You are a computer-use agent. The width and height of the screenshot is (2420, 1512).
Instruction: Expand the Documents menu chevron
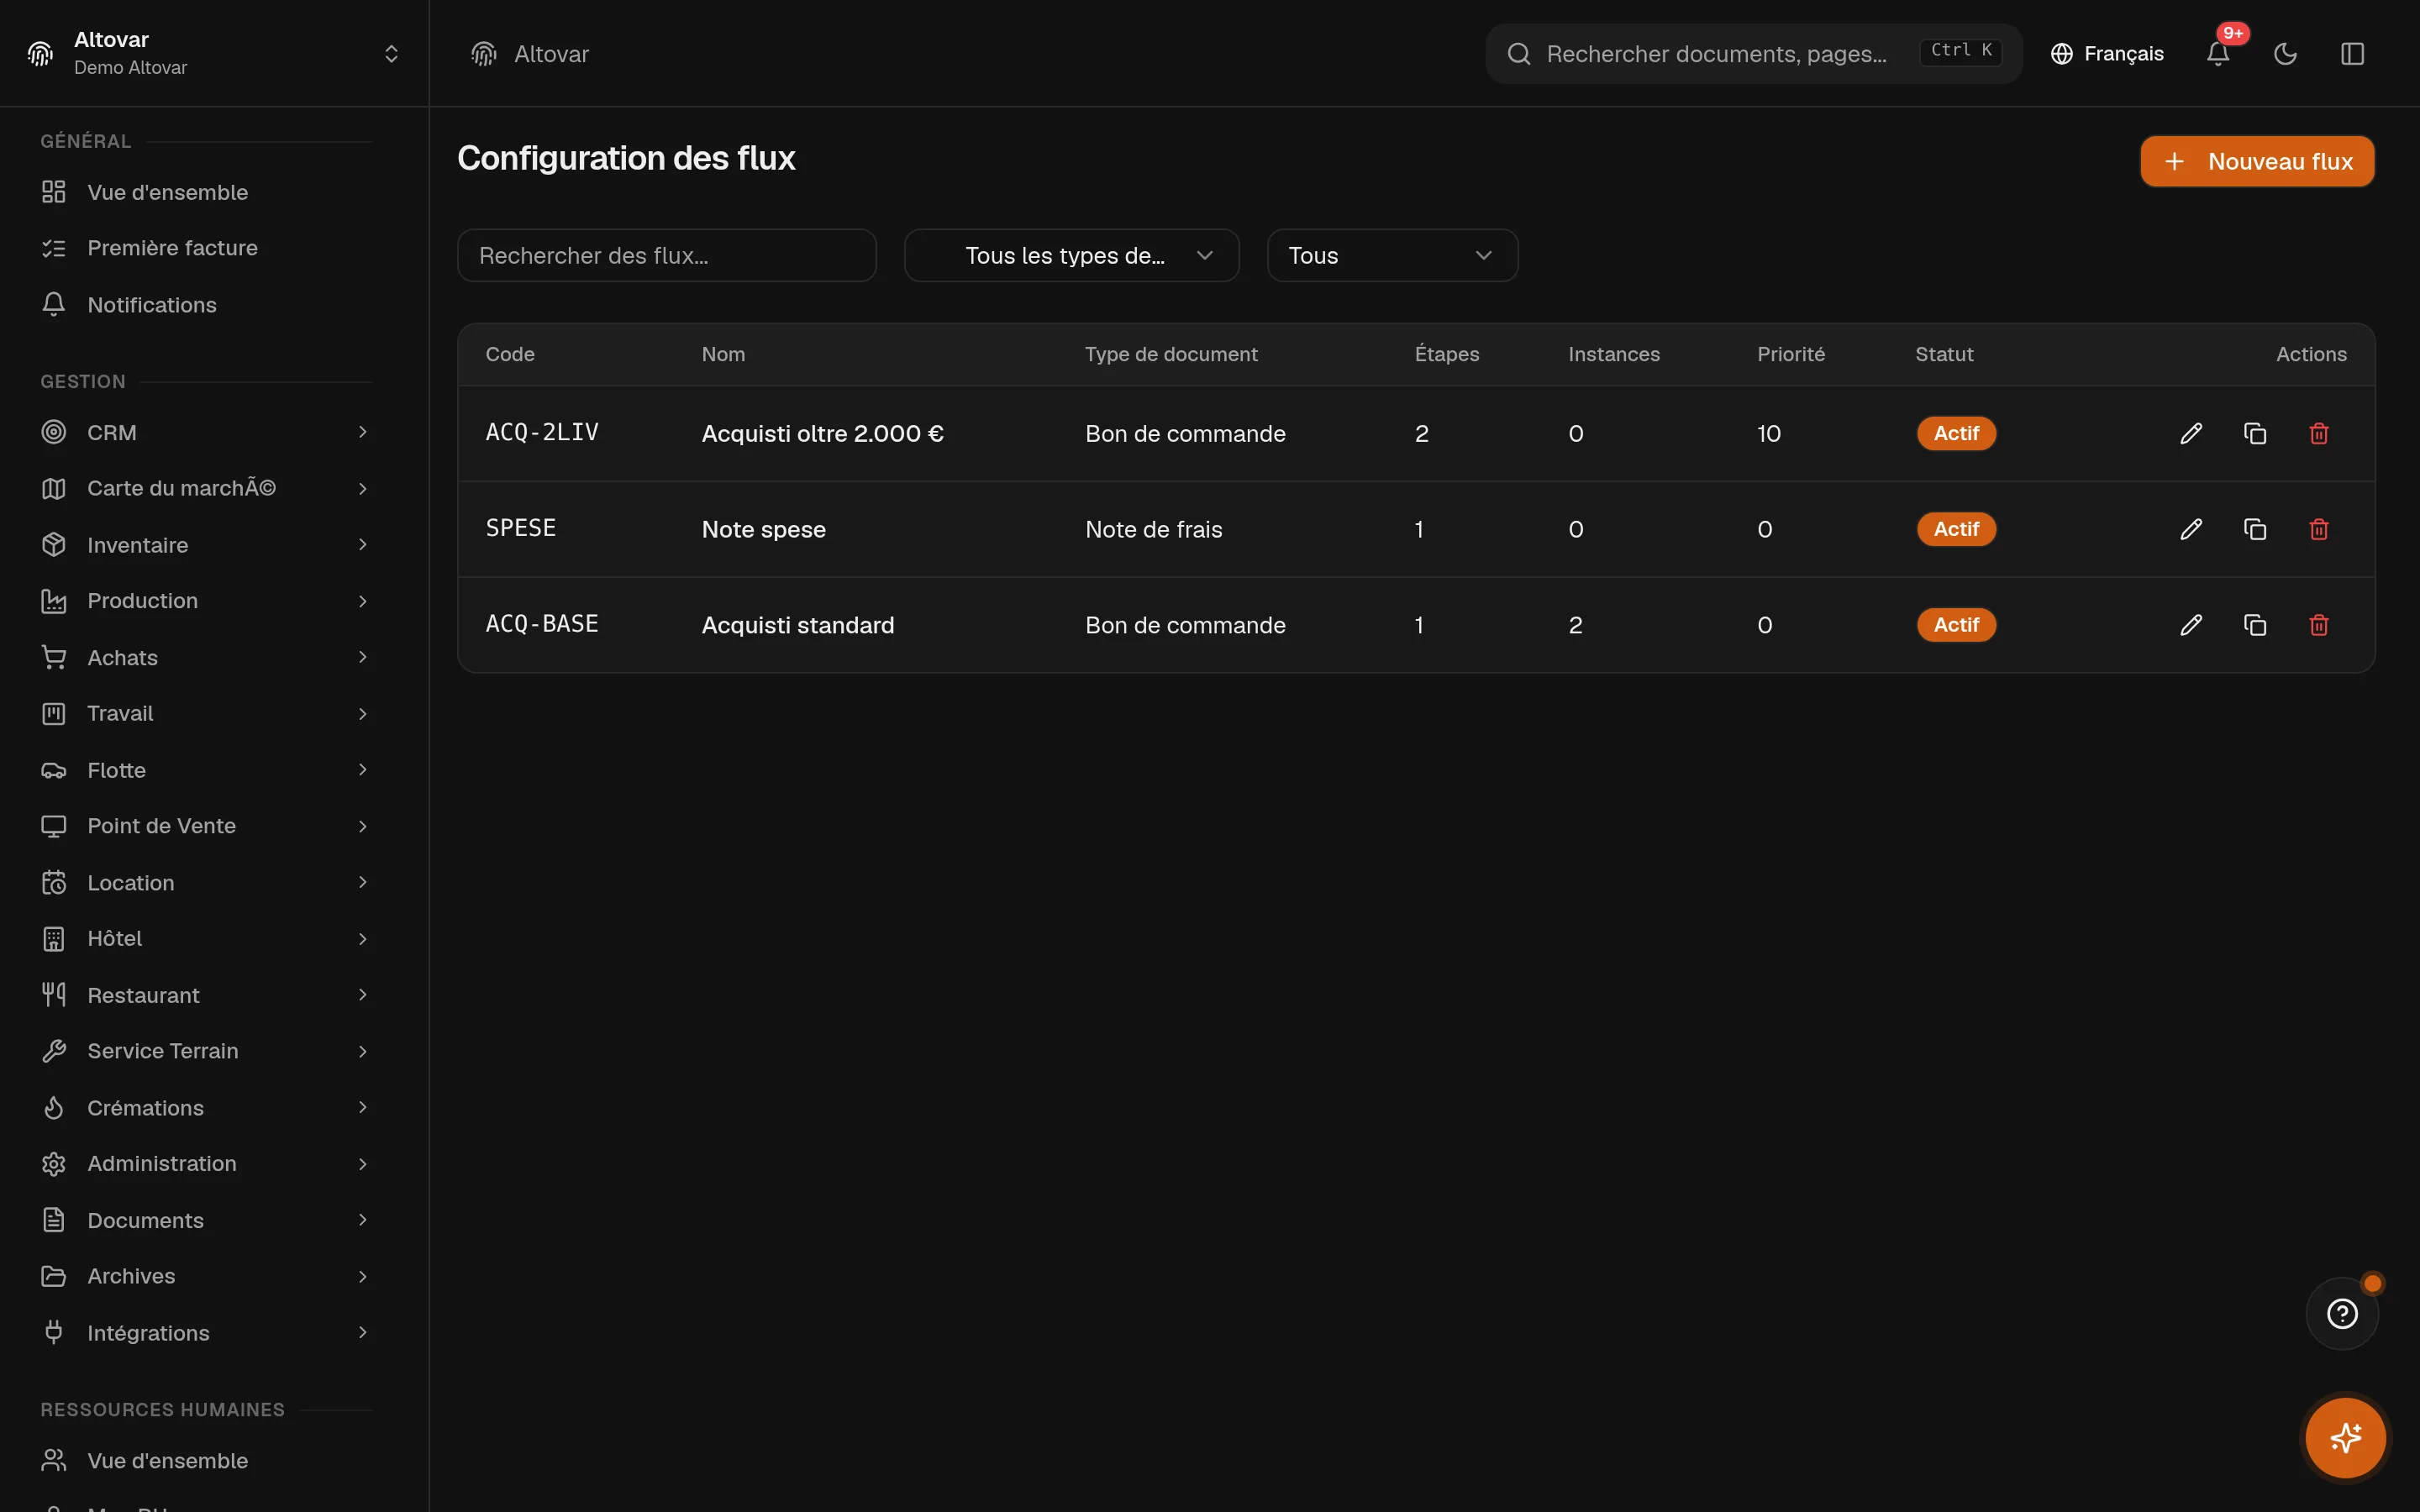coord(363,1220)
